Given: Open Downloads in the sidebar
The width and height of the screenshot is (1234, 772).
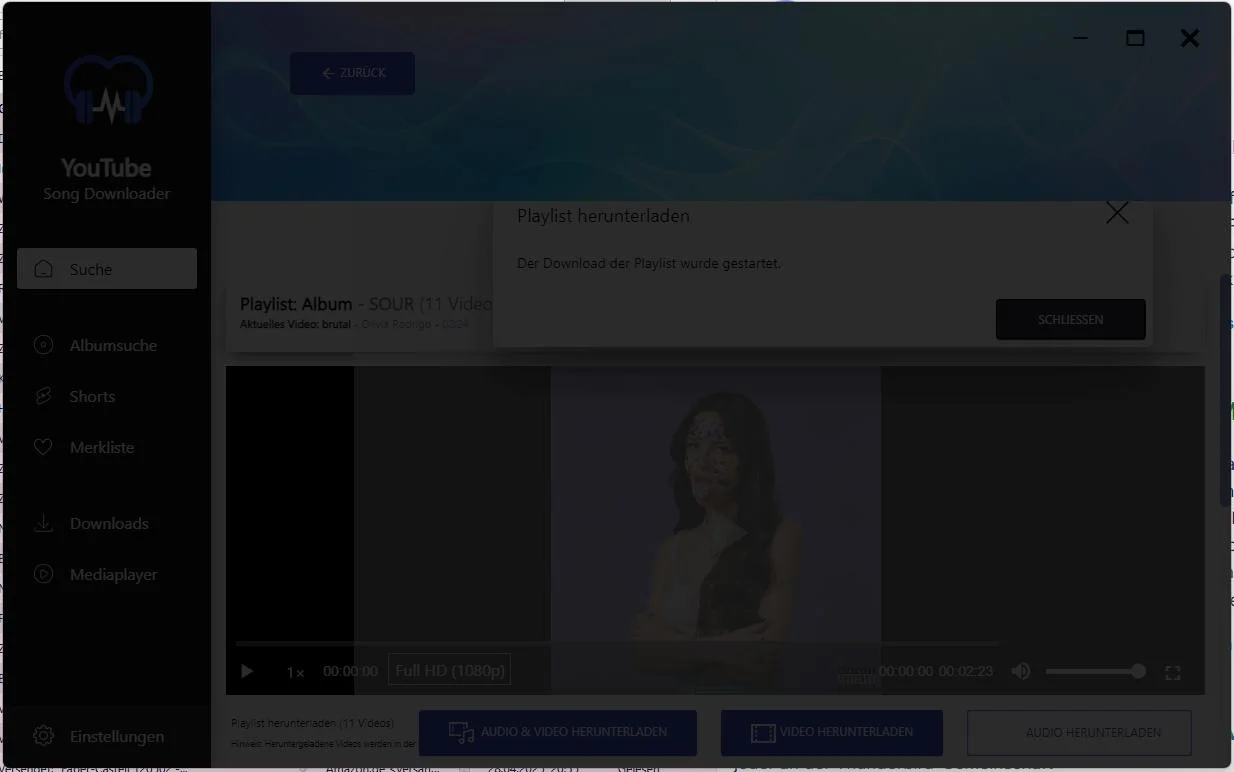Looking at the screenshot, I should click(x=107, y=523).
